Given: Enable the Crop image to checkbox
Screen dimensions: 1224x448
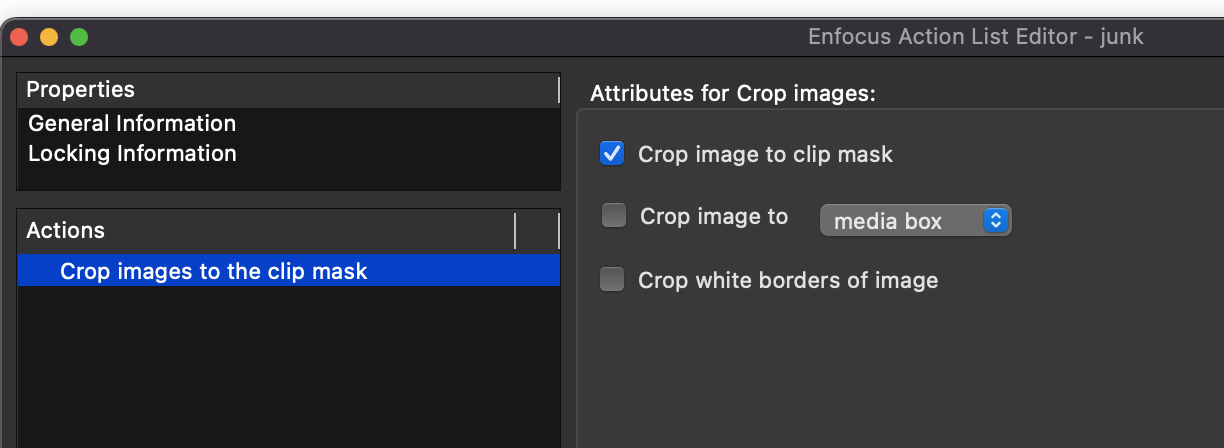Looking at the screenshot, I should pos(614,216).
